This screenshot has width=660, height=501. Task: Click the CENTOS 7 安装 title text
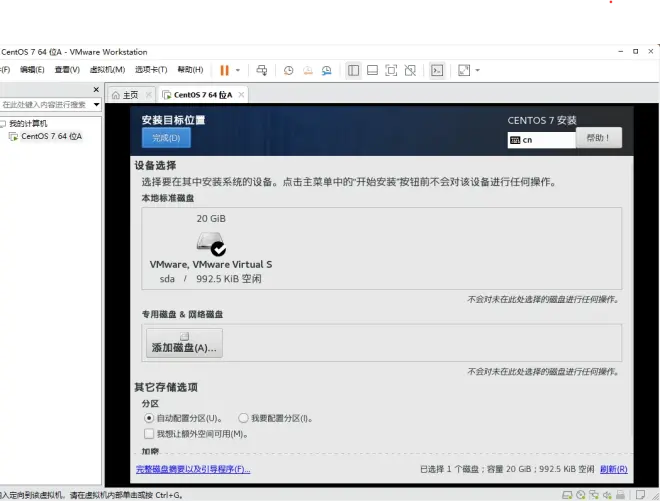(542, 120)
